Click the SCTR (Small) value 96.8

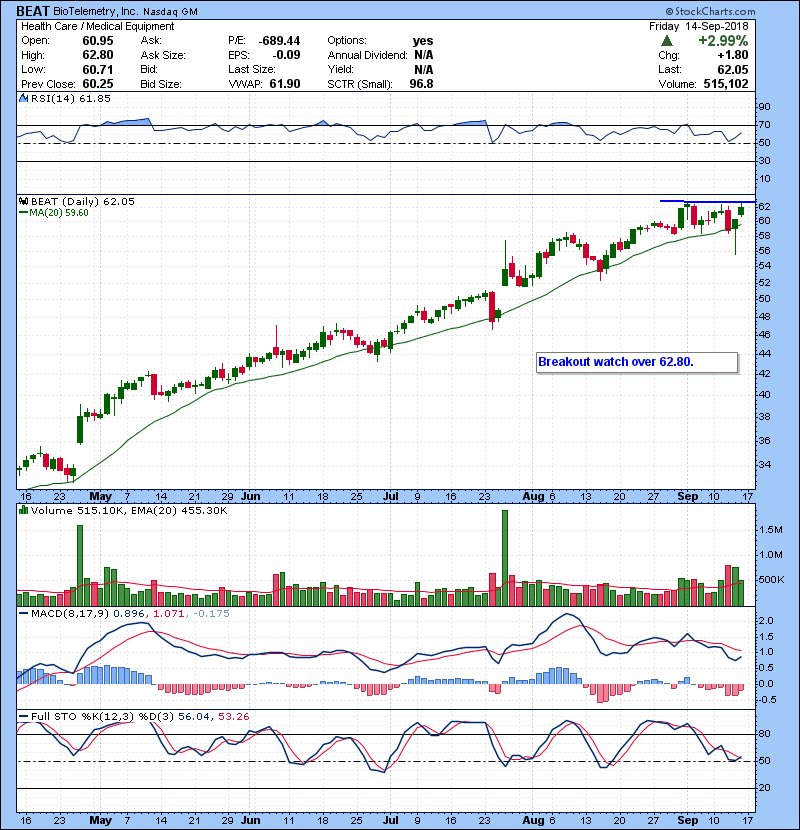[421, 84]
